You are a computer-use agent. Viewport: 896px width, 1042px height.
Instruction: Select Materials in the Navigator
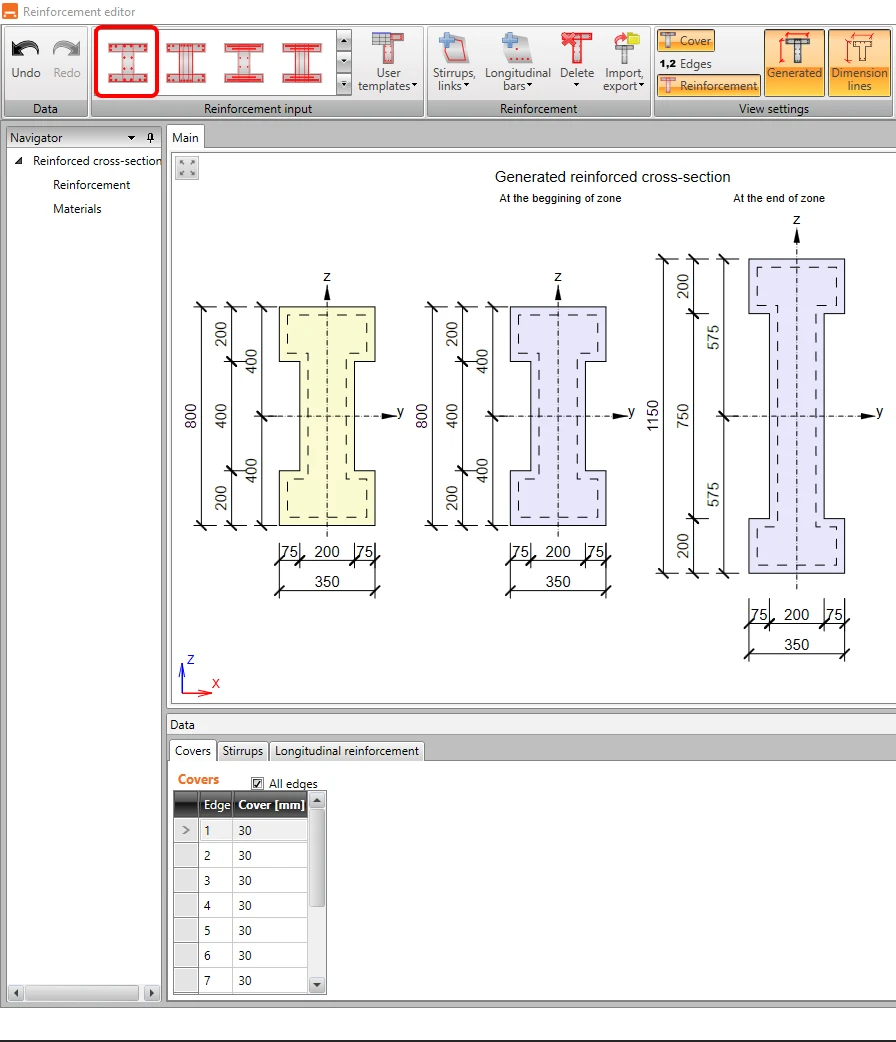pyautogui.click(x=77, y=209)
